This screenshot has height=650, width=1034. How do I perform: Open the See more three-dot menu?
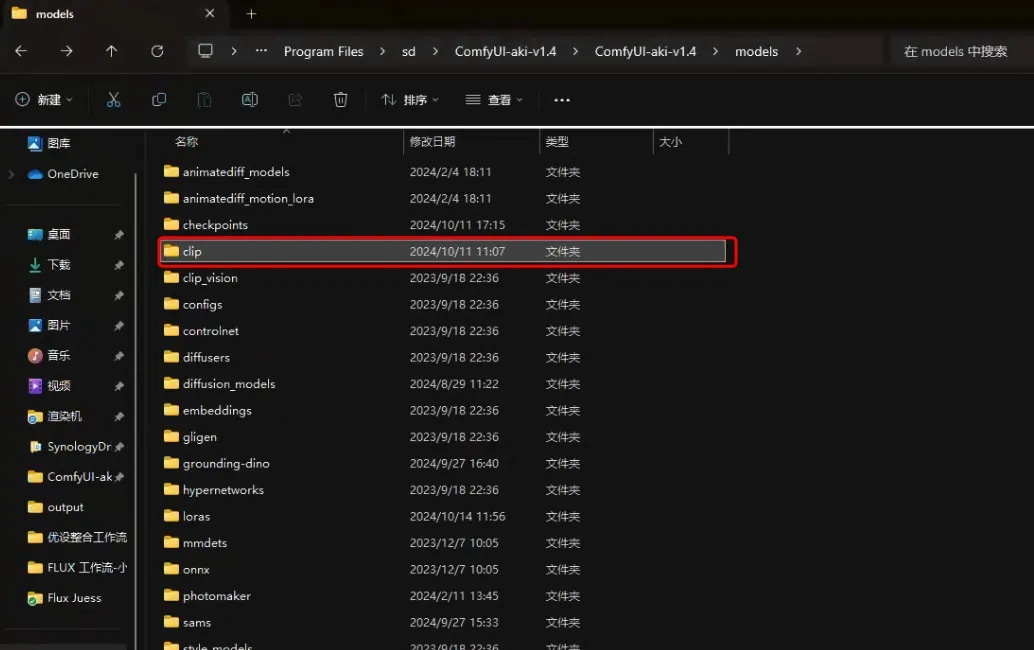[x=562, y=100]
